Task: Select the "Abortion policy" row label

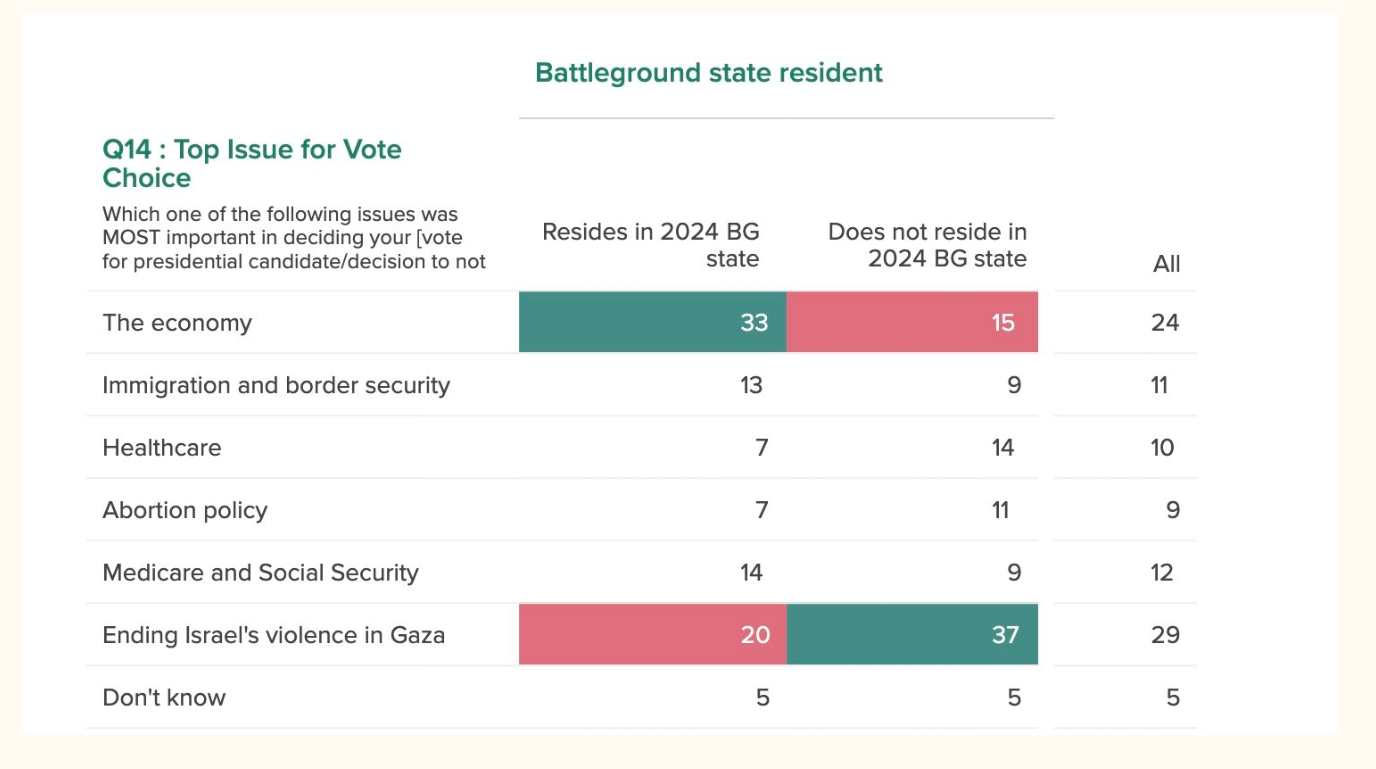Action: click(185, 511)
